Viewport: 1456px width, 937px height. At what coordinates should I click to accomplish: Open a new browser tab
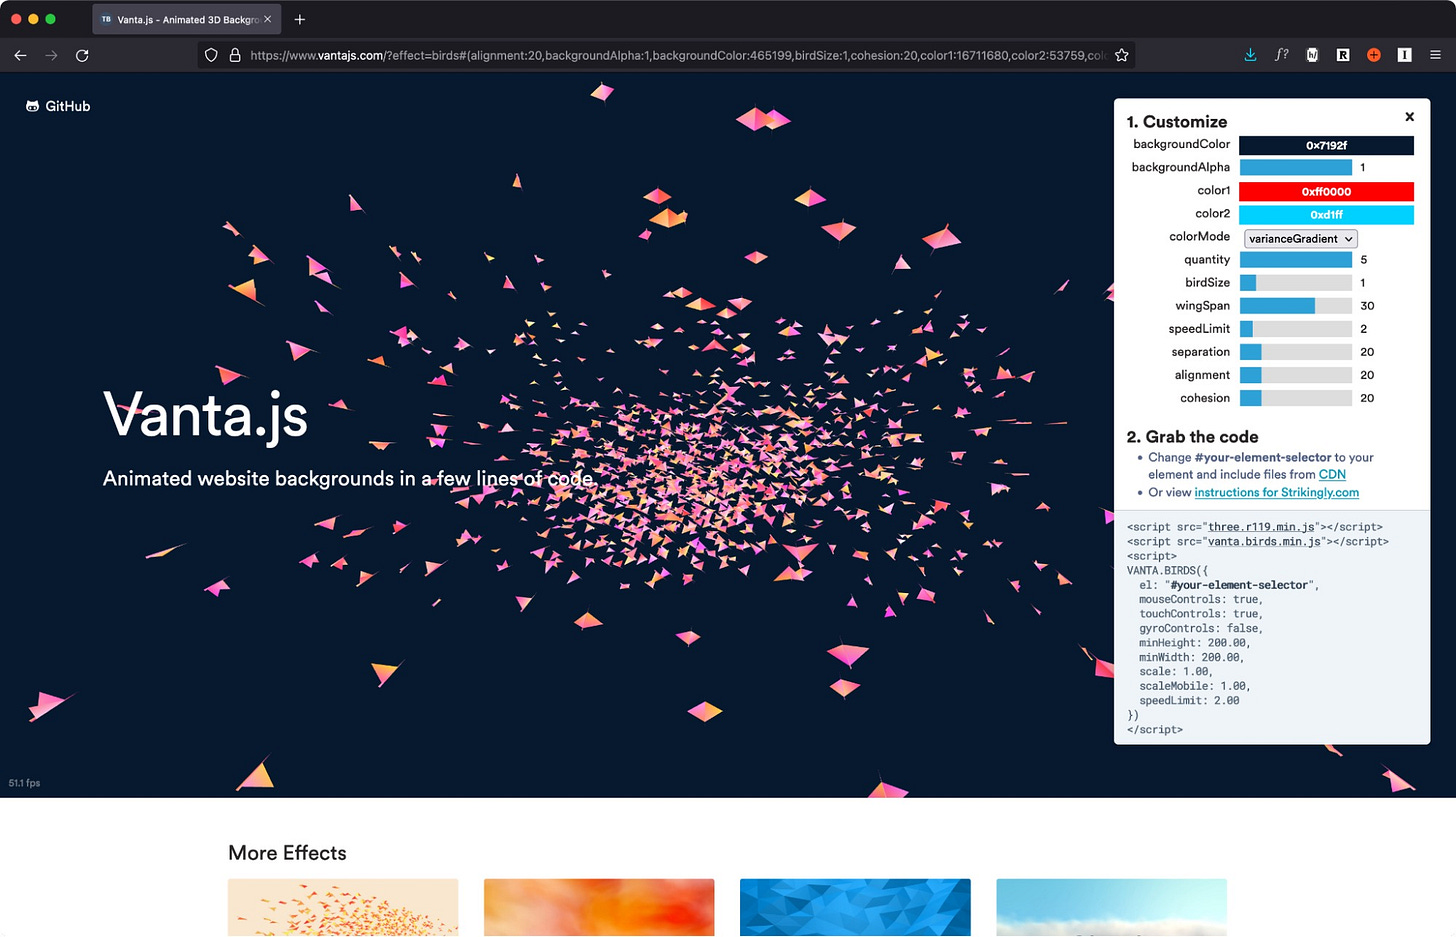[x=299, y=19]
